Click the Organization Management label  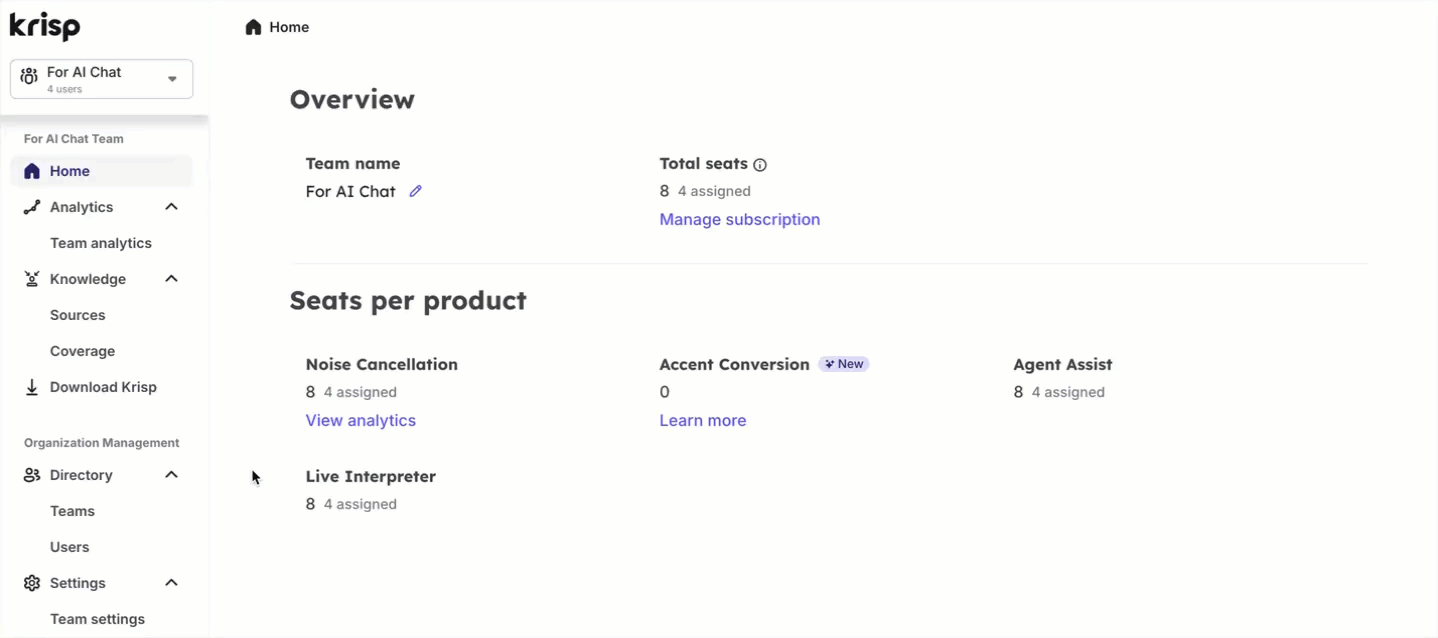pos(101,443)
